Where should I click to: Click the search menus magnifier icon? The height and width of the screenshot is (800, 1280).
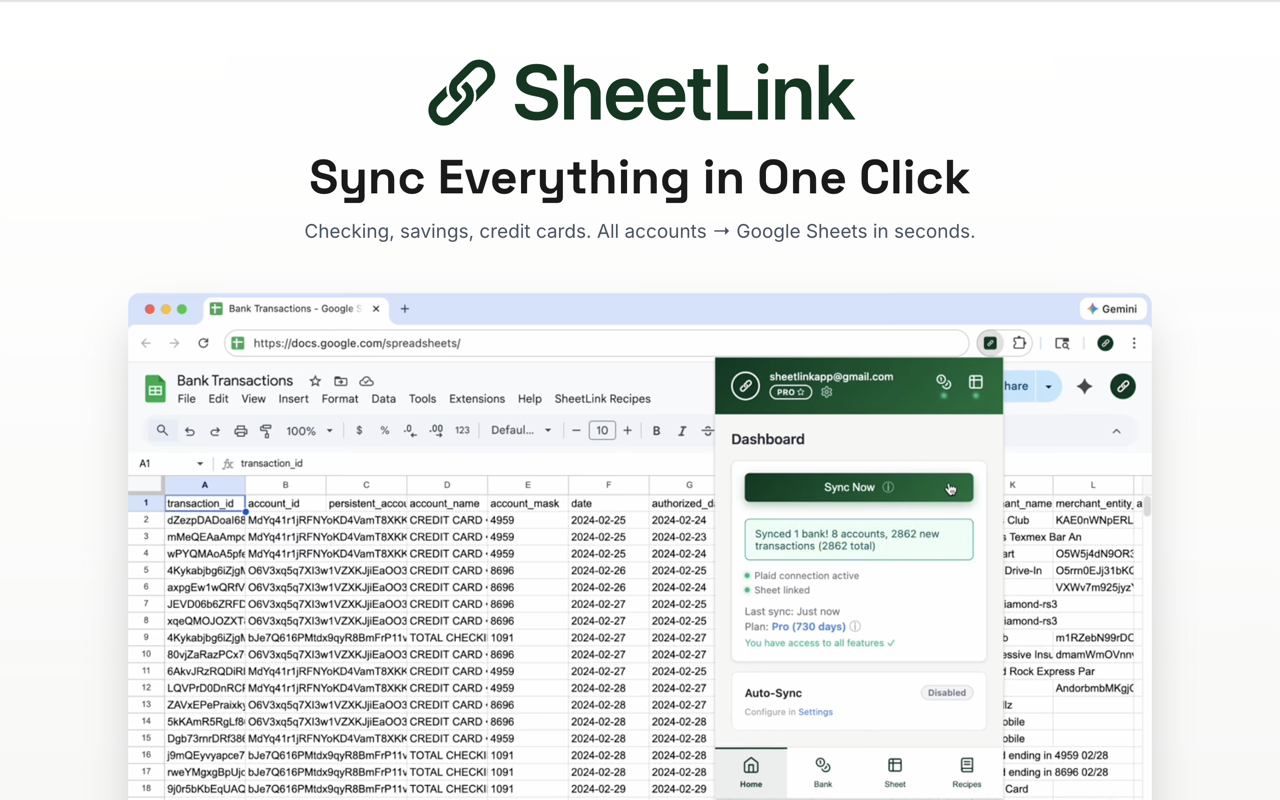(x=162, y=431)
